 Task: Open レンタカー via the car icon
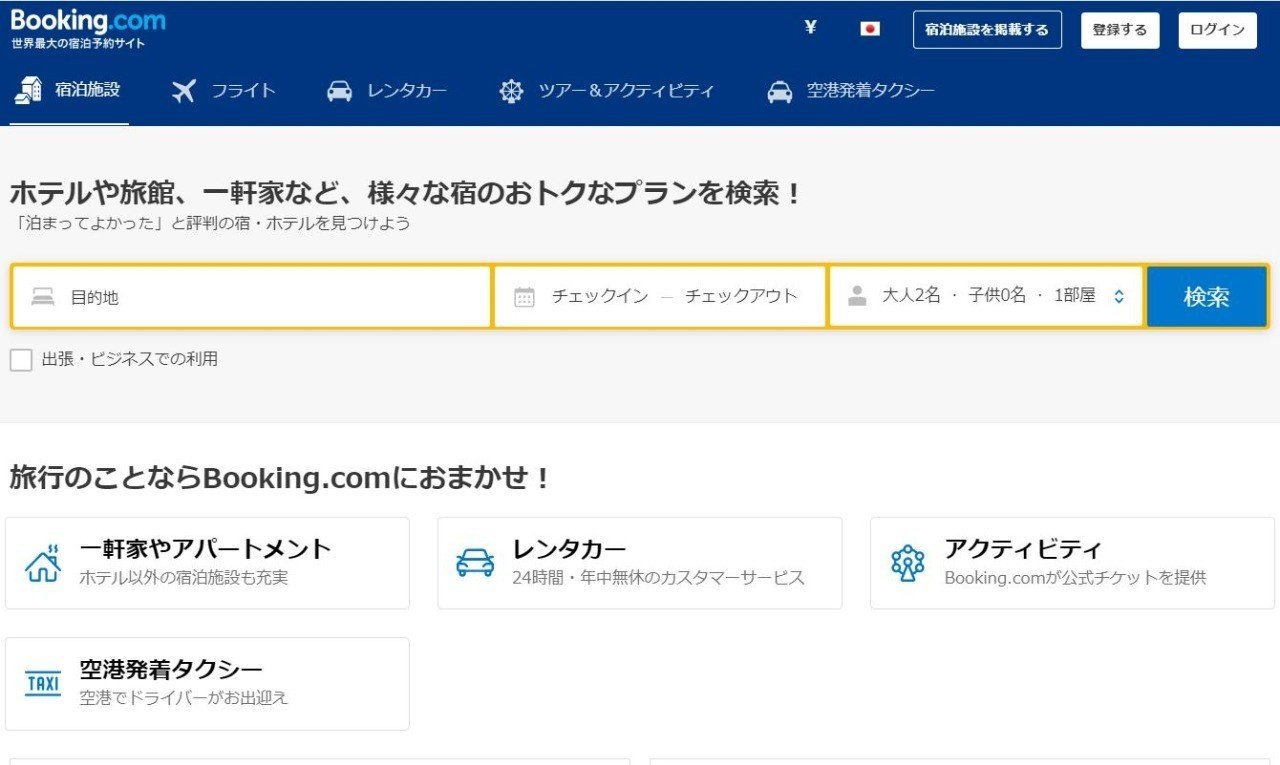[x=340, y=90]
